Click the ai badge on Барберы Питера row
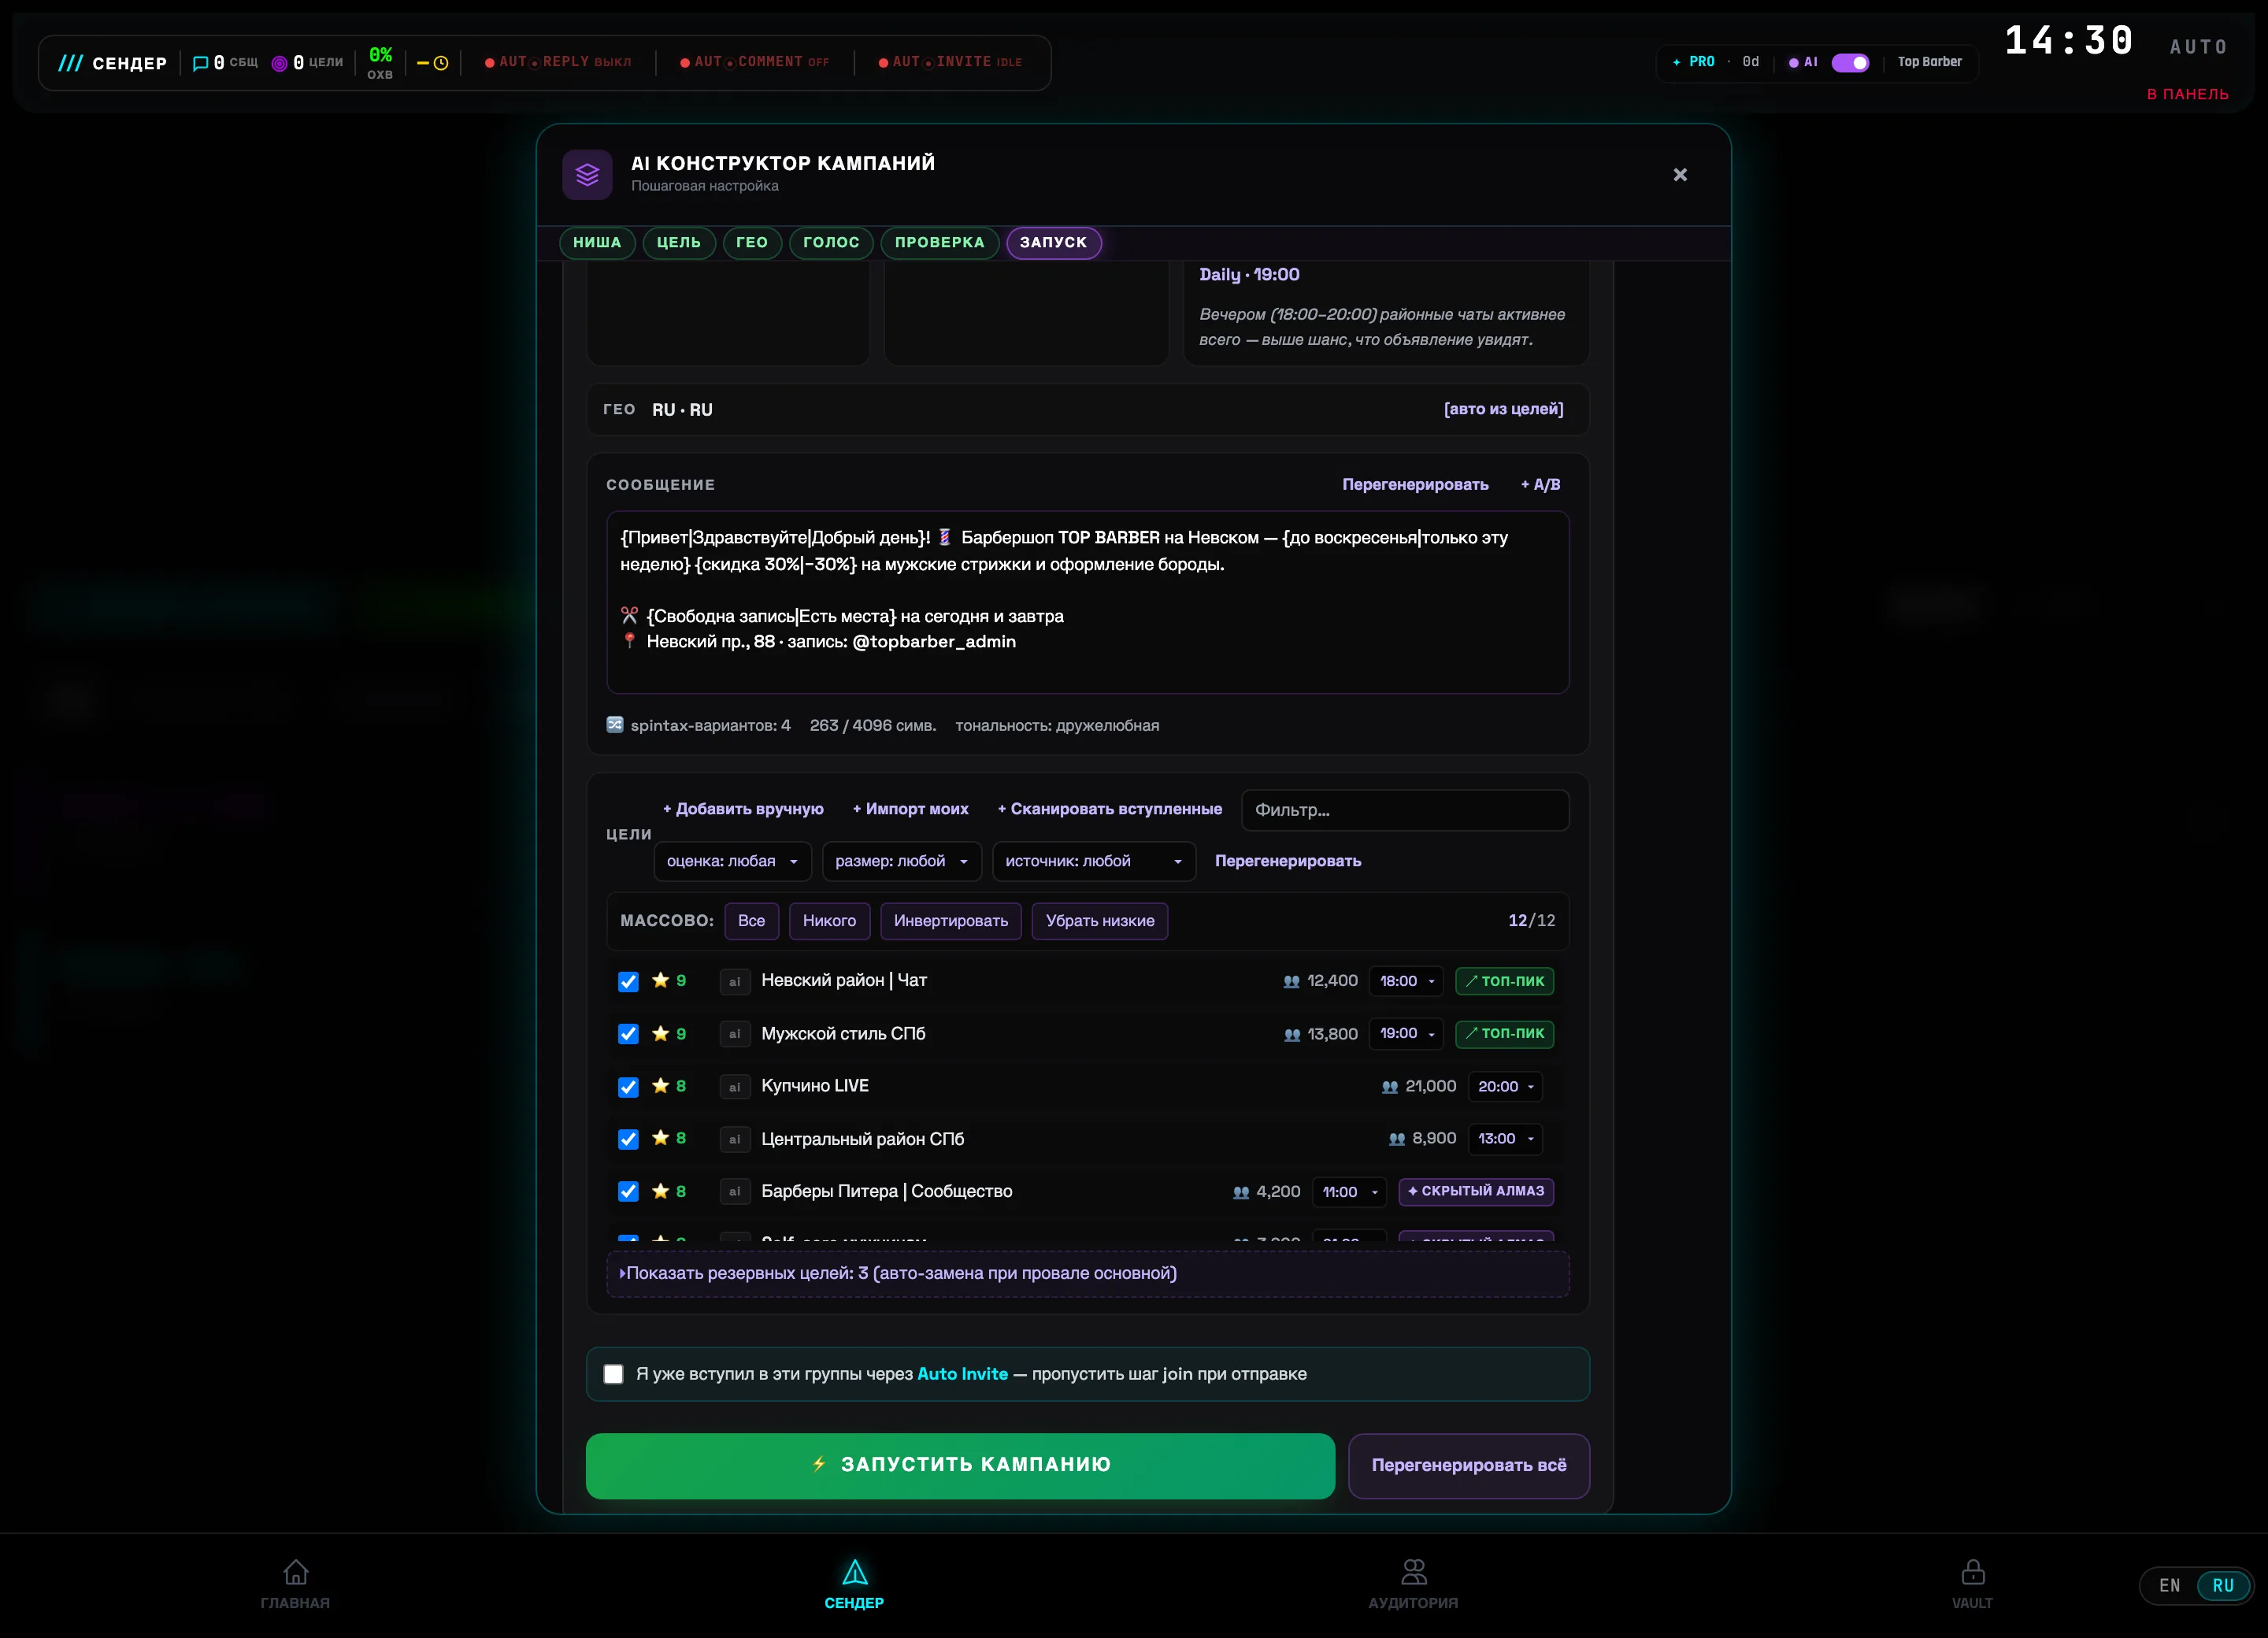This screenshot has width=2268, height=1638. [x=735, y=1191]
